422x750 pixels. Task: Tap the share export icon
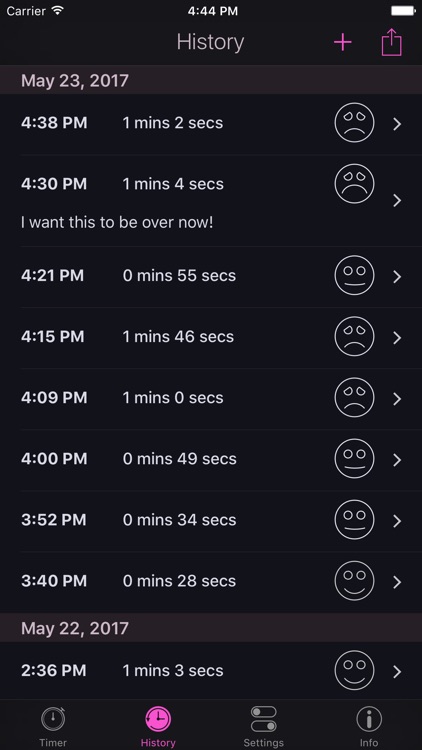tap(391, 42)
